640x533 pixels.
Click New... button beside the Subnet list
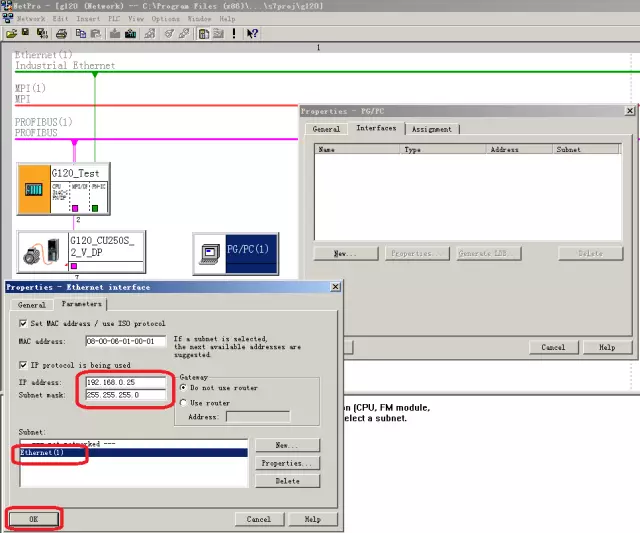tap(288, 445)
